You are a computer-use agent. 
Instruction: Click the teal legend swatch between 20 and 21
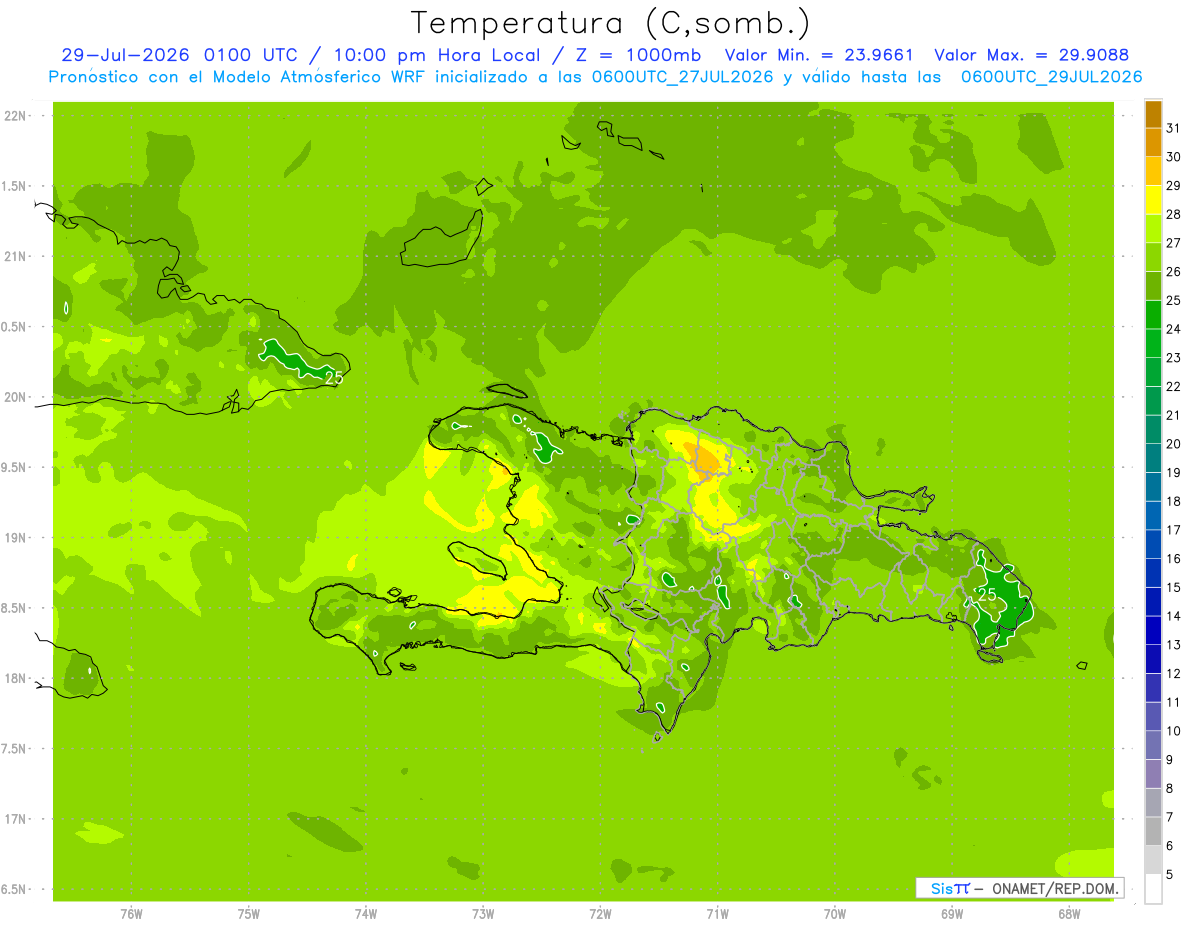(x=1153, y=429)
